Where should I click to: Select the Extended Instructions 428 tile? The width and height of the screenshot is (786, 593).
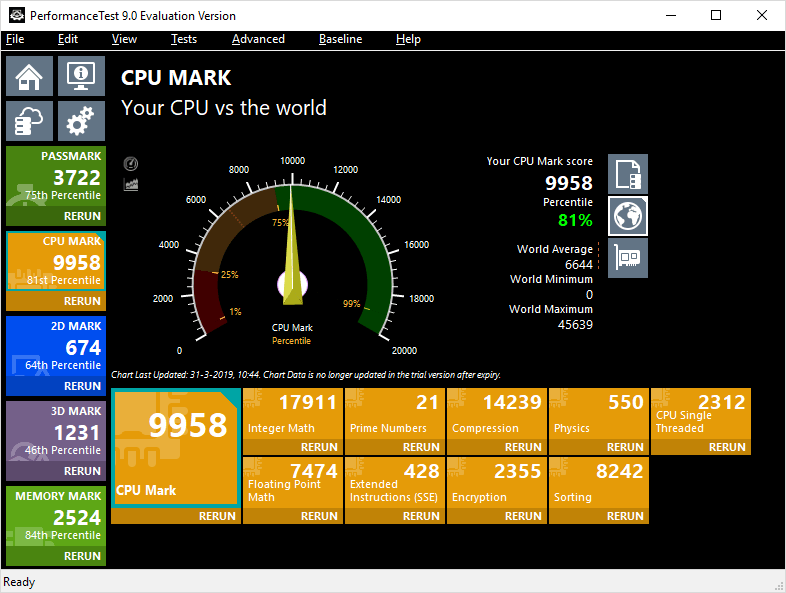395,483
